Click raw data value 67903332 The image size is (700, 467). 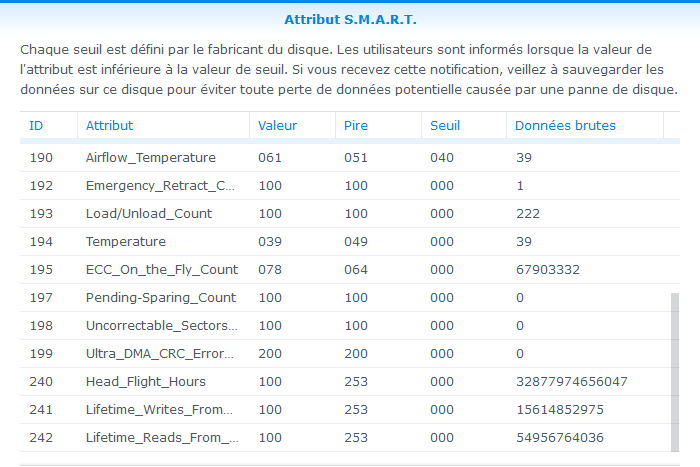(548, 270)
